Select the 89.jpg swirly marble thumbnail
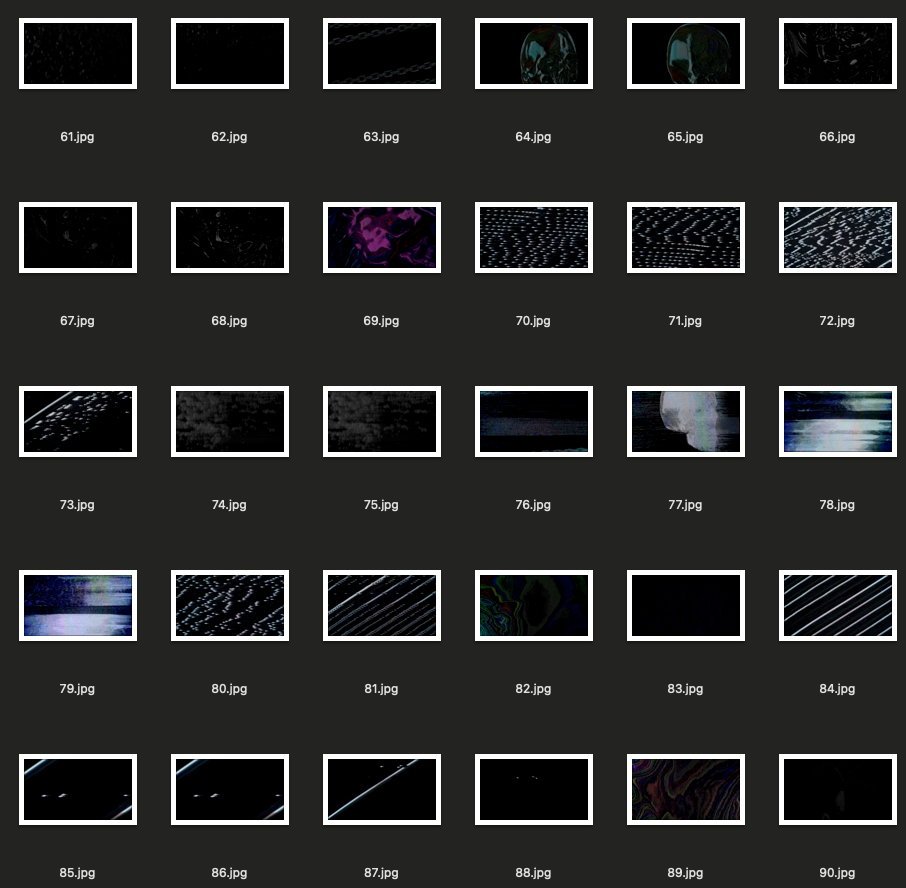The width and height of the screenshot is (906, 888). tap(685, 790)
